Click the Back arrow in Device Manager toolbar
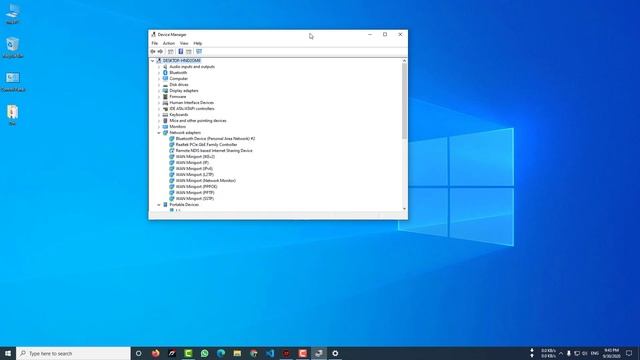This screenshot has width=640, height=360. [153, 51]
